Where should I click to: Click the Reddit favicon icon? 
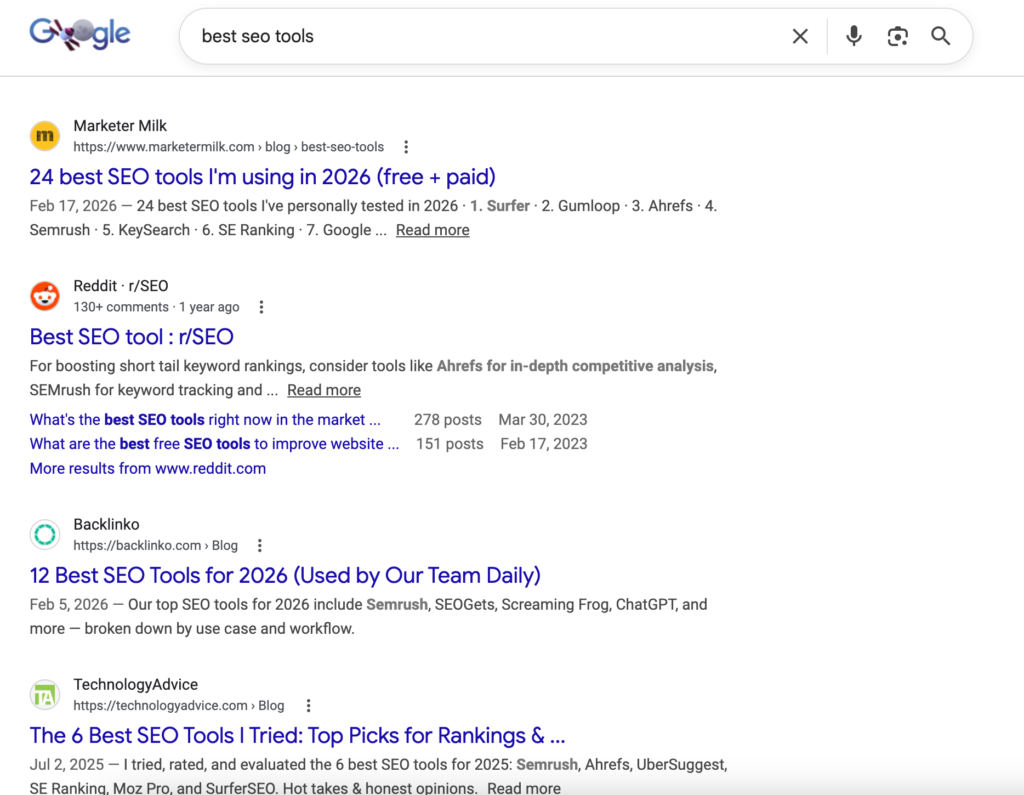(45, 296)
